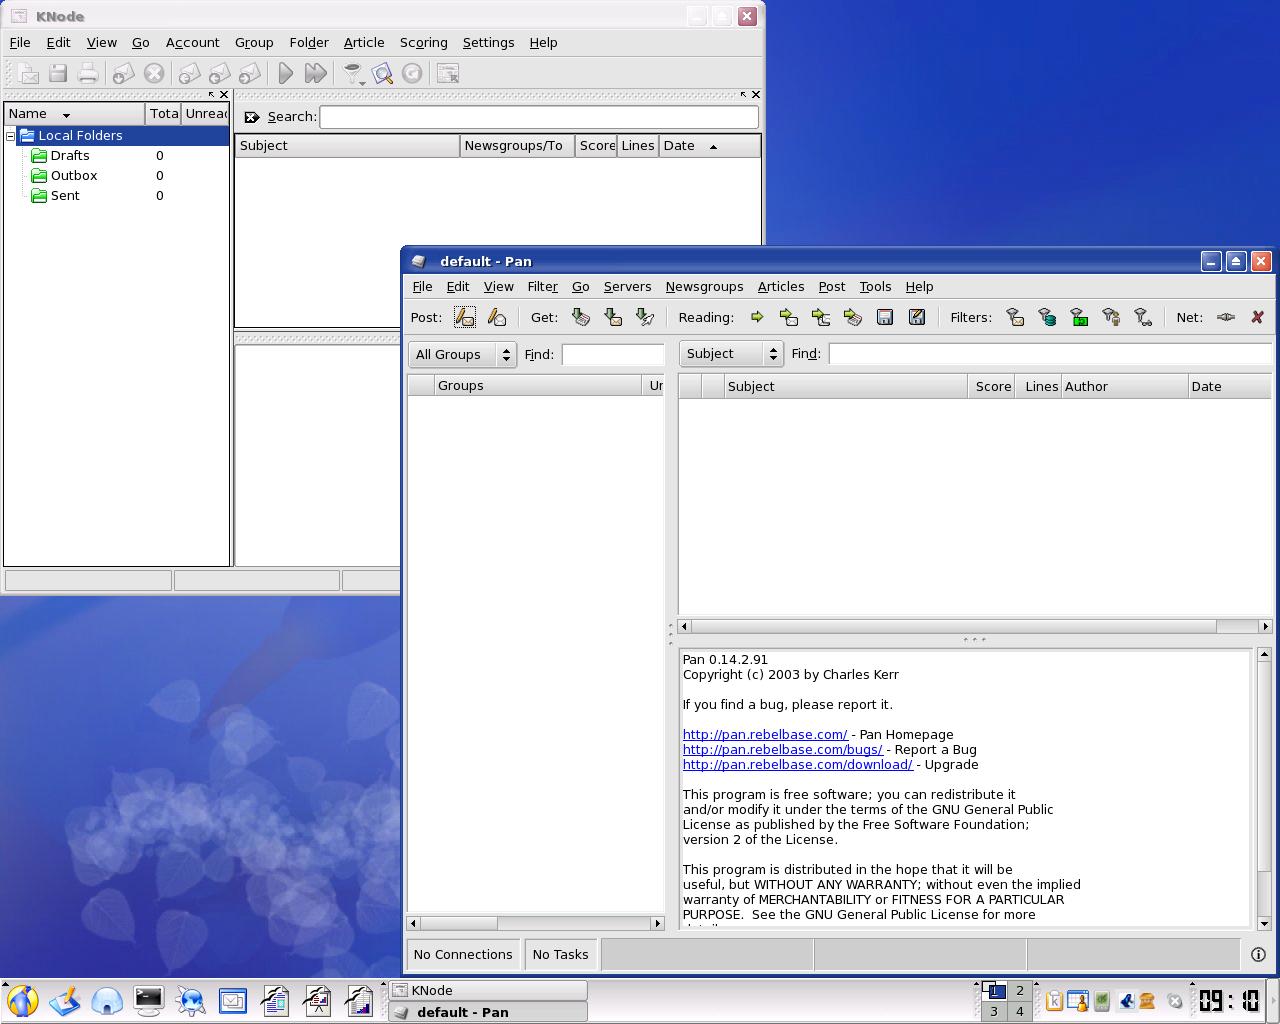Open Scoring menu in KNode
The width and height of the screenshot is (1280, 1024).
423,42
